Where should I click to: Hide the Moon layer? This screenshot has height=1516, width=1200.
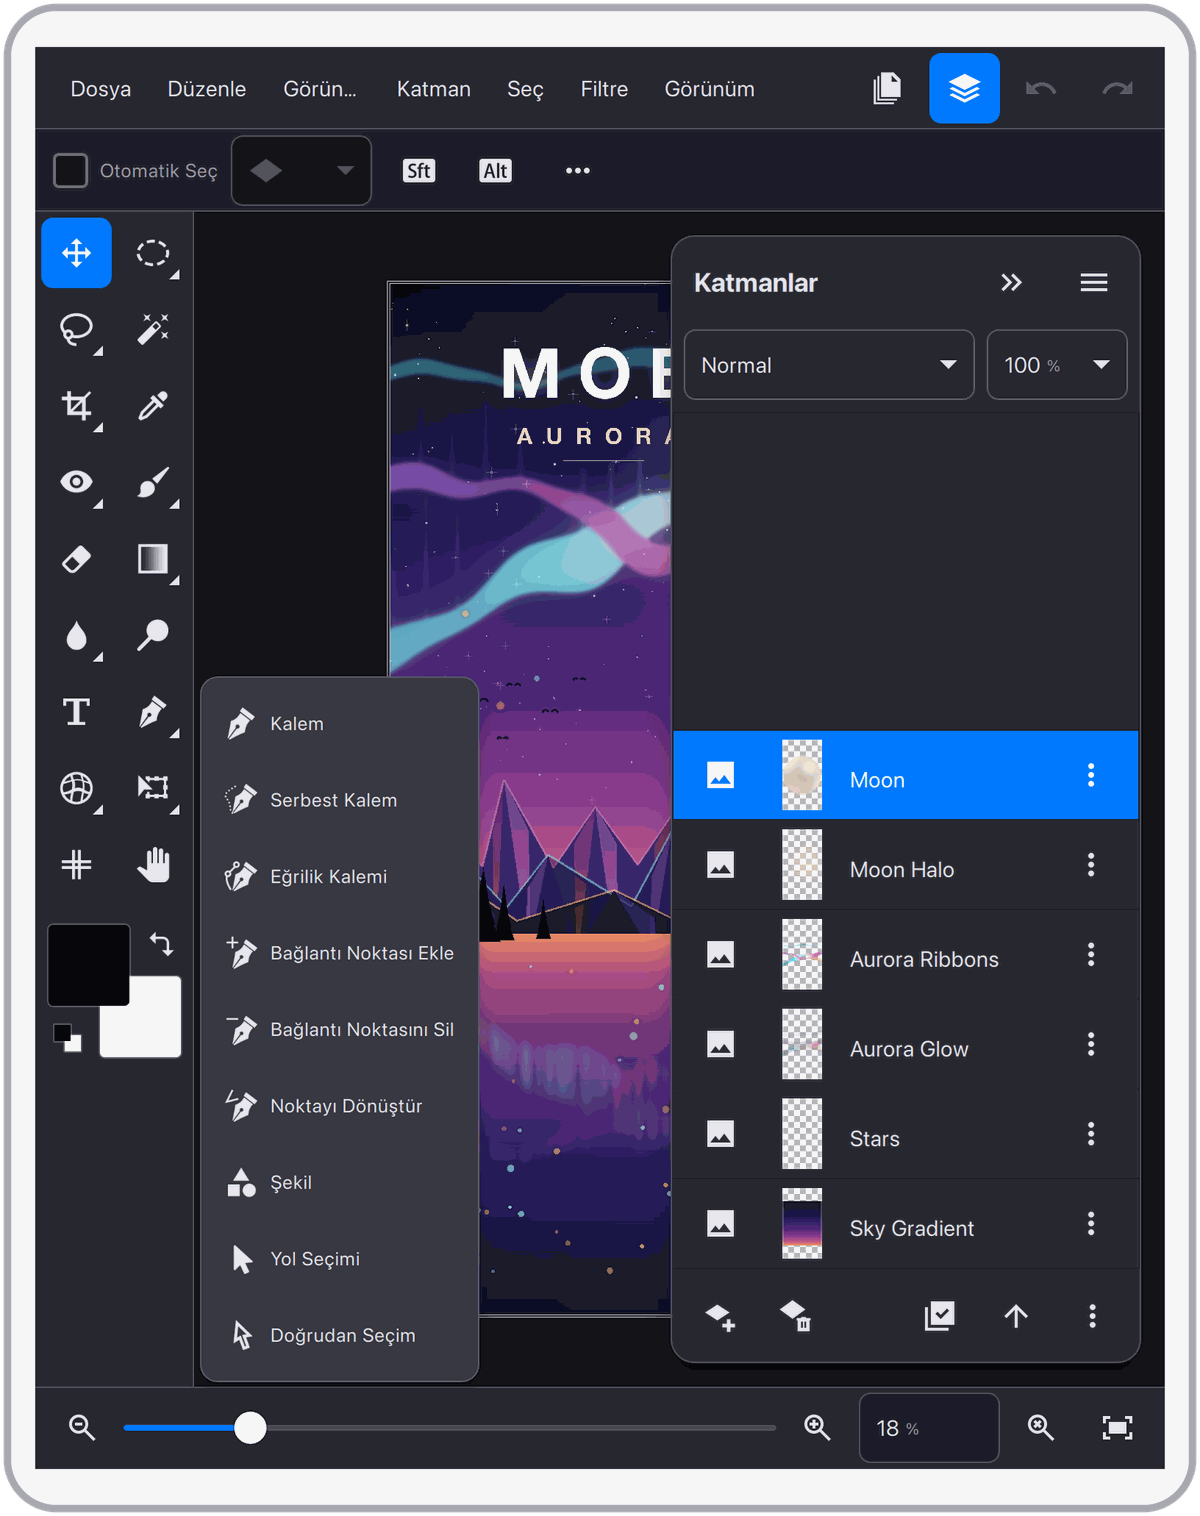tap(721, 775)
